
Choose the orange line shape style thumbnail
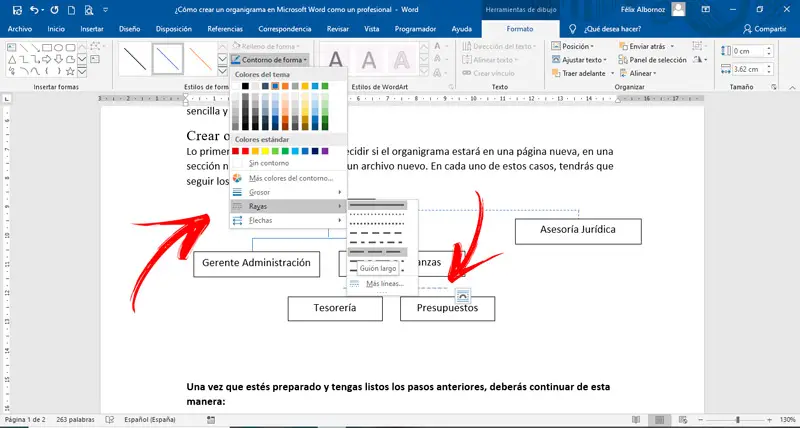[201, 59]
